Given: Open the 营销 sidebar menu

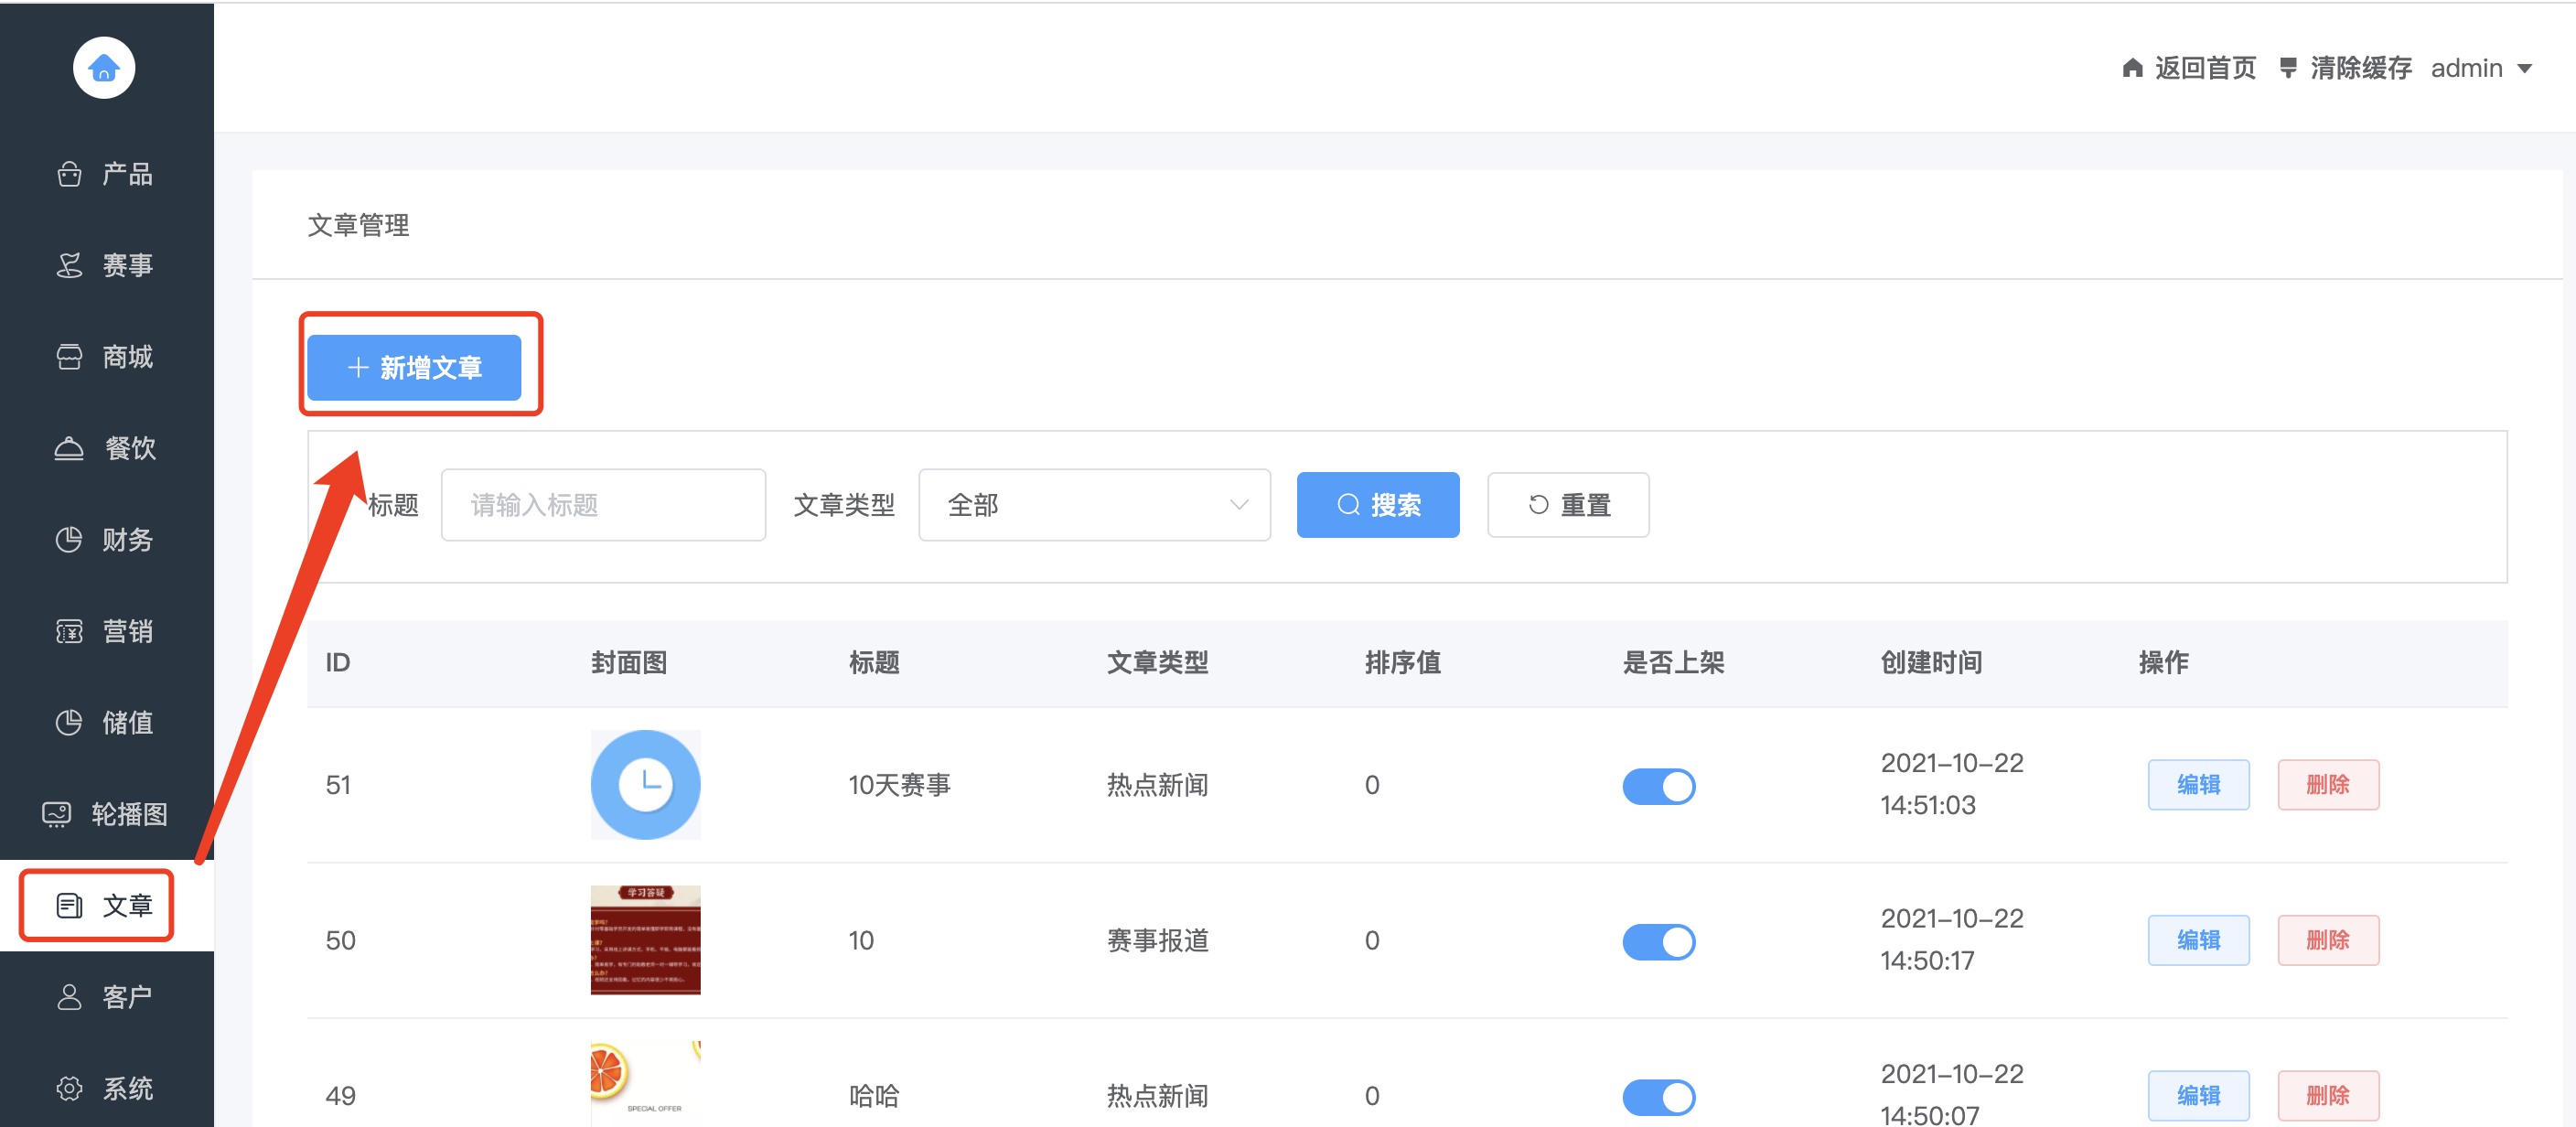Looking at the screenshot, I should click(106, 631).
